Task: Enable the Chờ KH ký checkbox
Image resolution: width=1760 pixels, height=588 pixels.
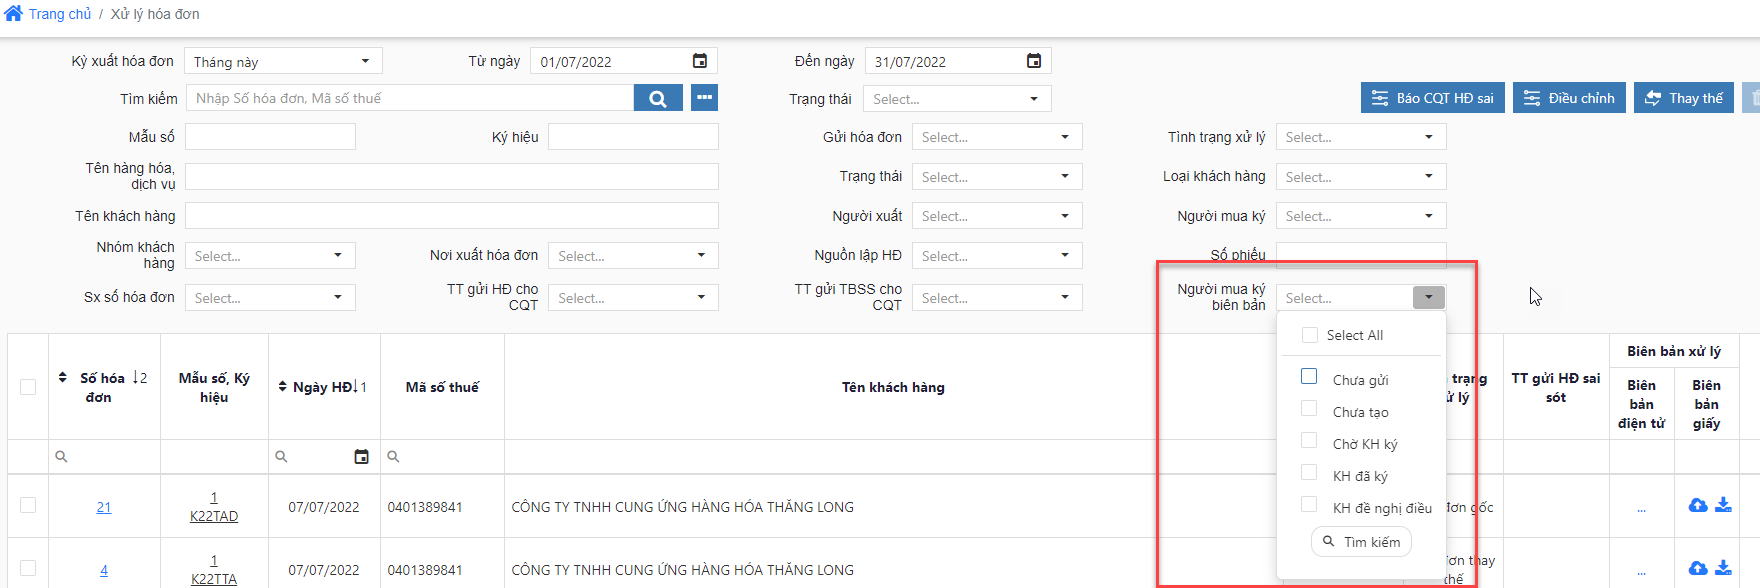Action: [1309, 440]
